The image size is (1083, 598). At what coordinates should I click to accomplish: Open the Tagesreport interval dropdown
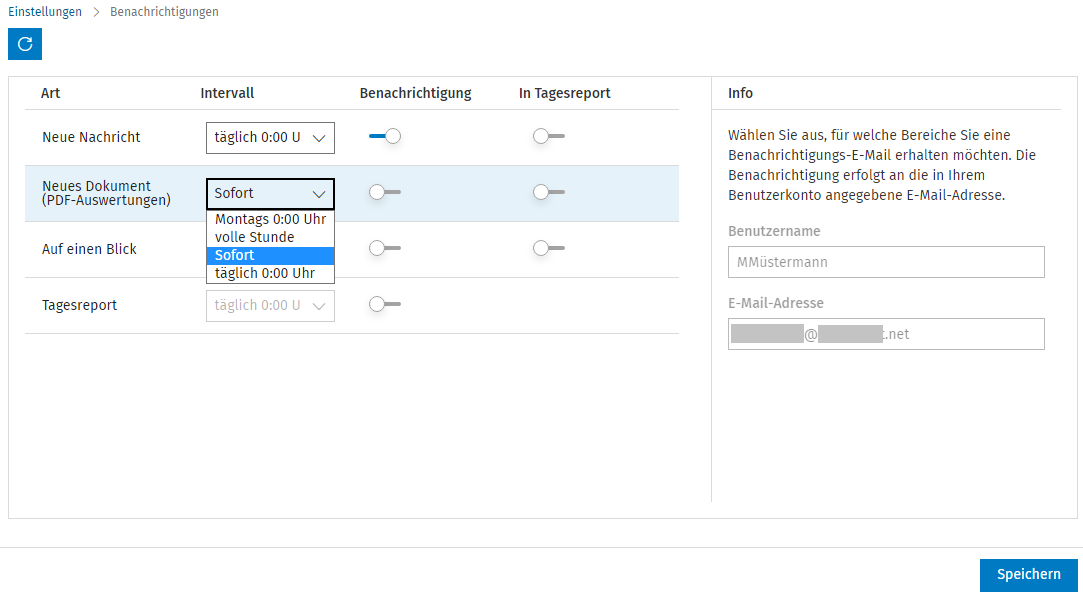coord(270,305)
